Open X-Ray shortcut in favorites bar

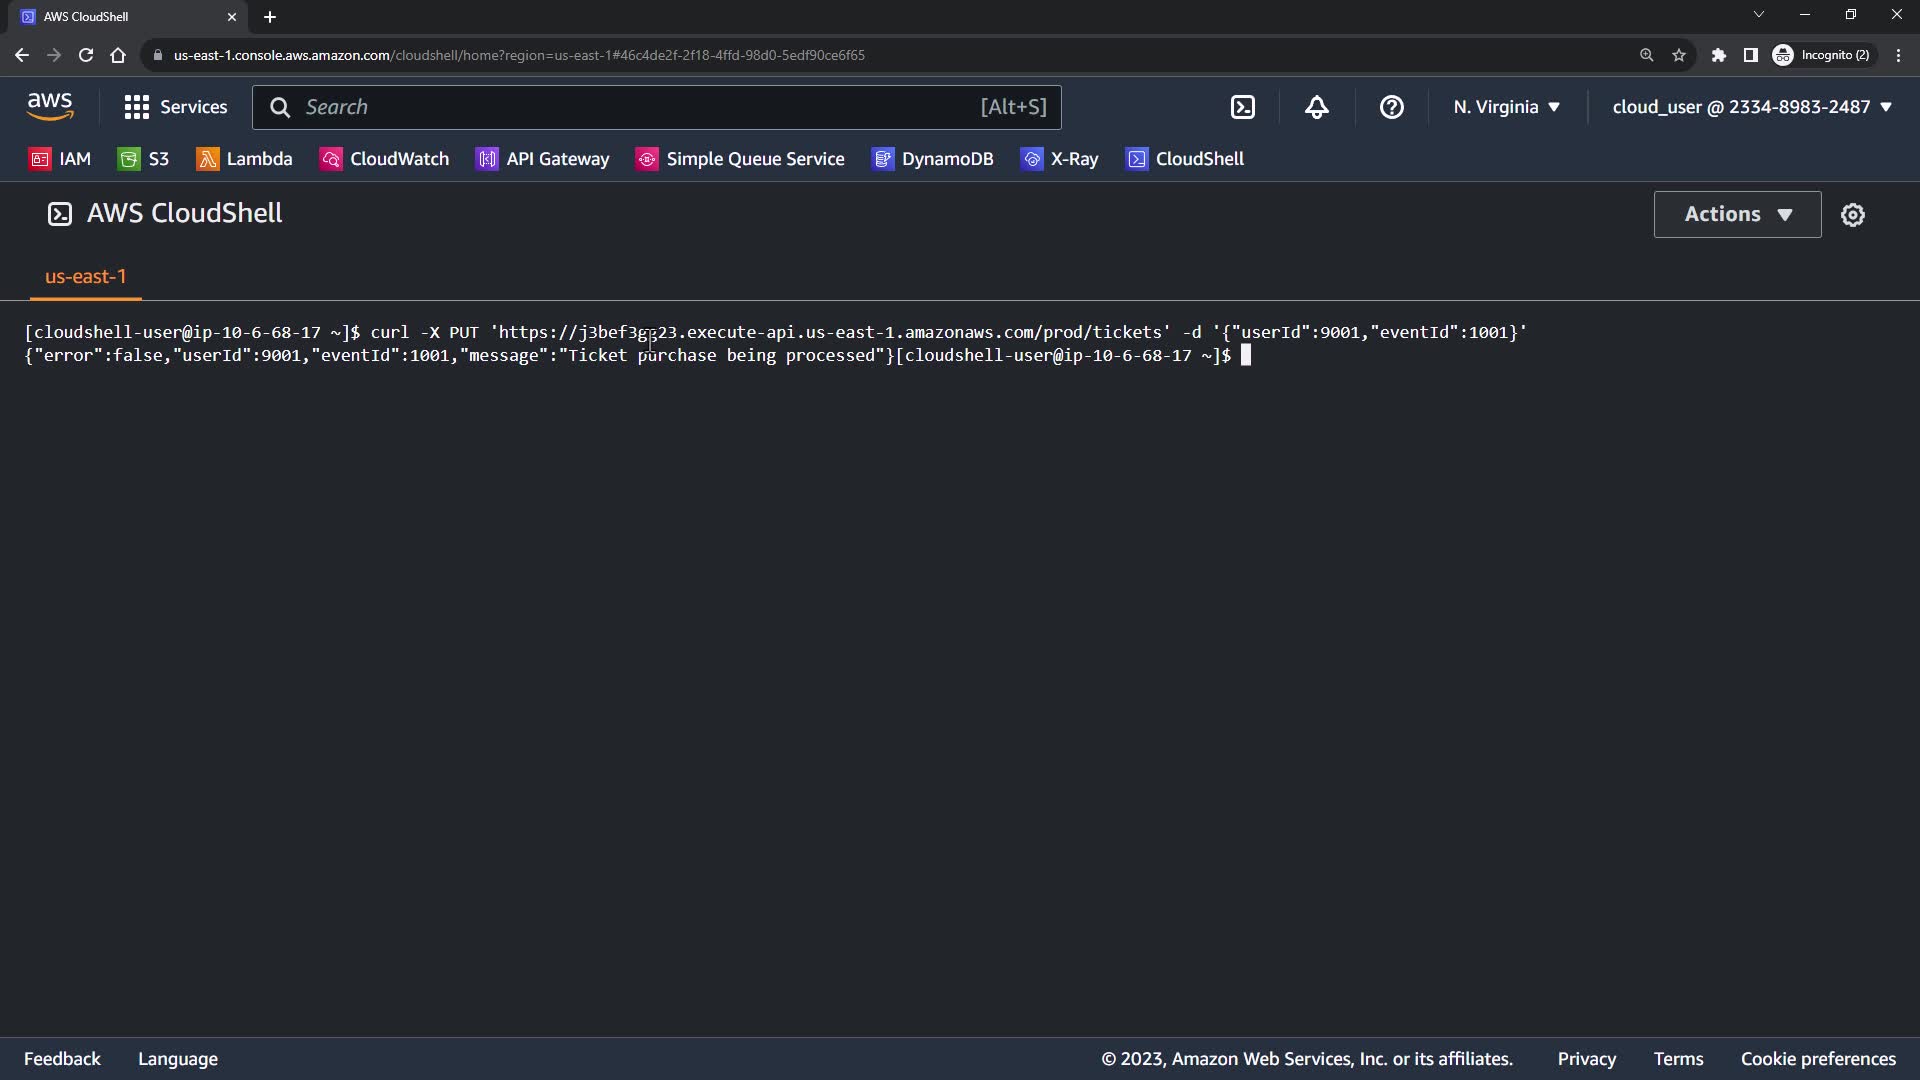pyautogui.click(x=1060, y=159)
